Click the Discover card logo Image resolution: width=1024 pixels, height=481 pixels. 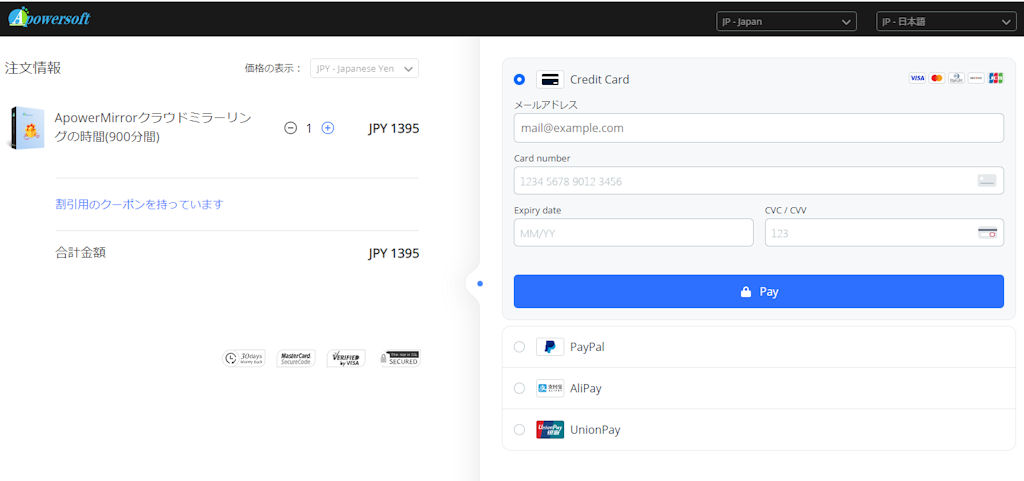click(976, 78)
